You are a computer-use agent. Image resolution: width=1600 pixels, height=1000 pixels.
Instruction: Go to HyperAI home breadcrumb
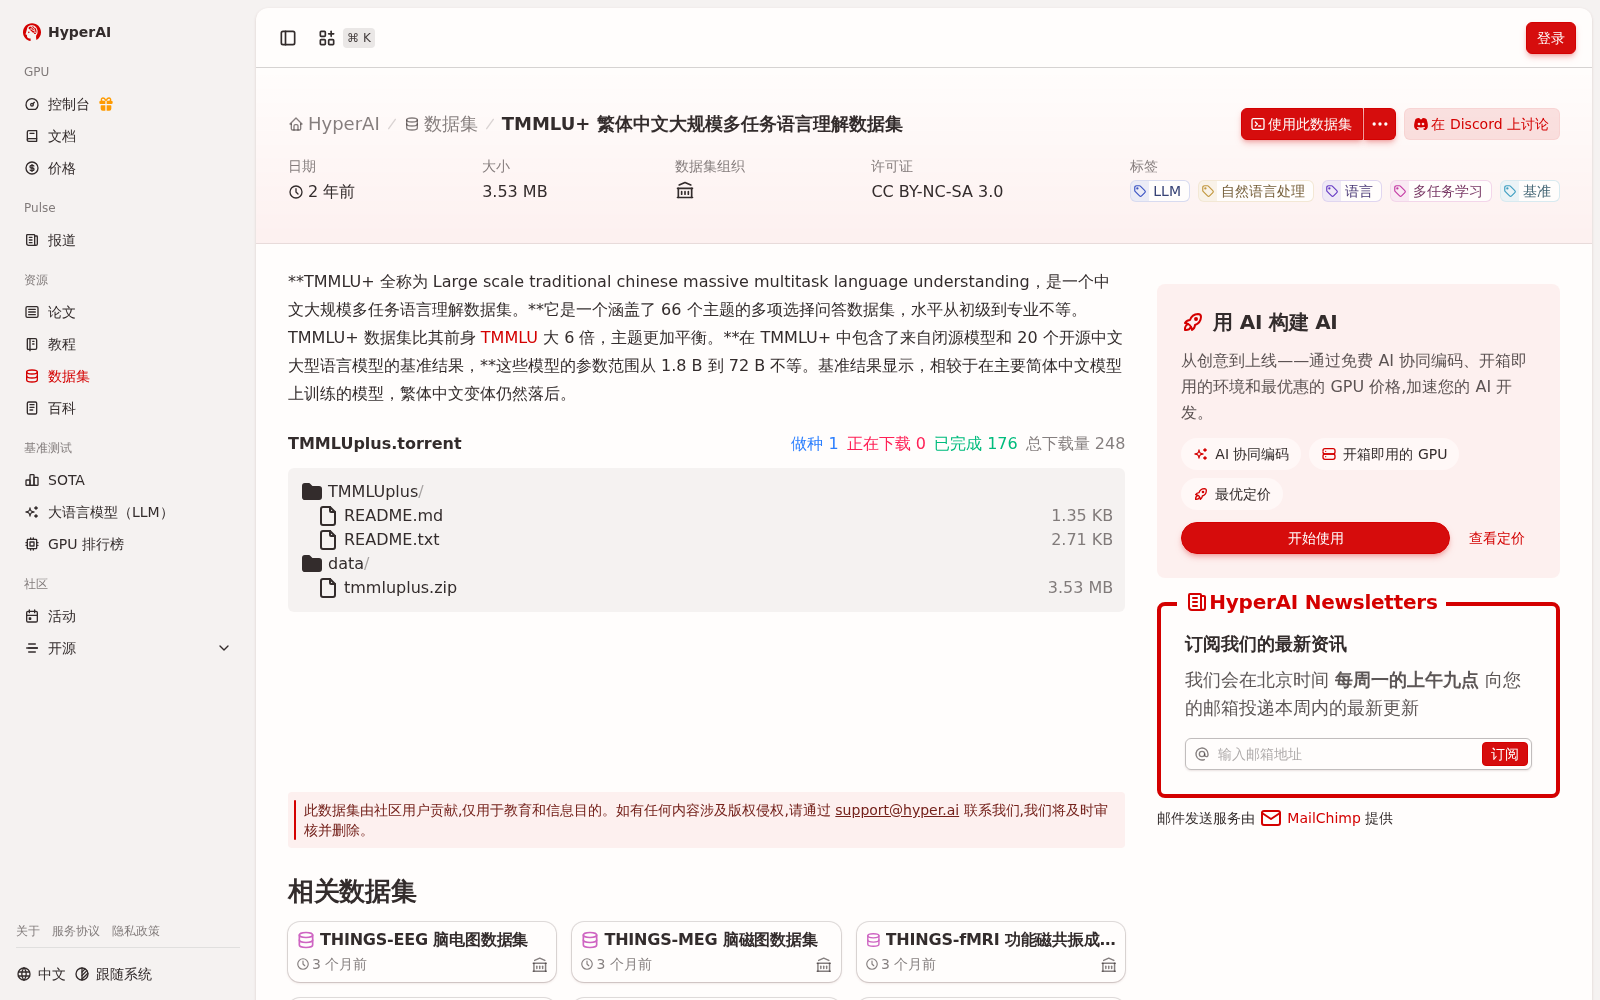tap(334, 124)
